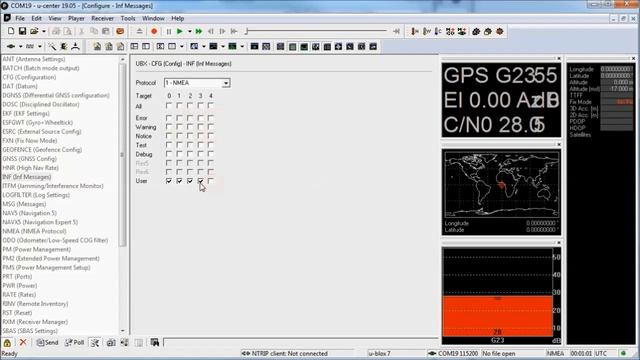640x360 pixels.
Task: Check the User row checkbox for target 4
Action: click(211, 181)
